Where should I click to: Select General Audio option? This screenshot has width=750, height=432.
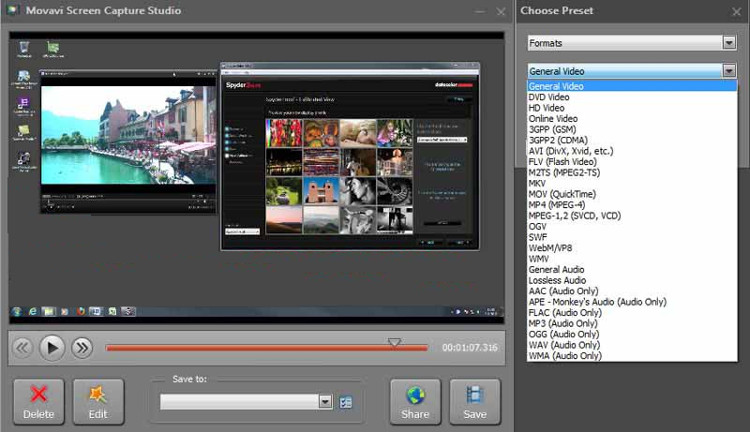click(x=632, y=269)
